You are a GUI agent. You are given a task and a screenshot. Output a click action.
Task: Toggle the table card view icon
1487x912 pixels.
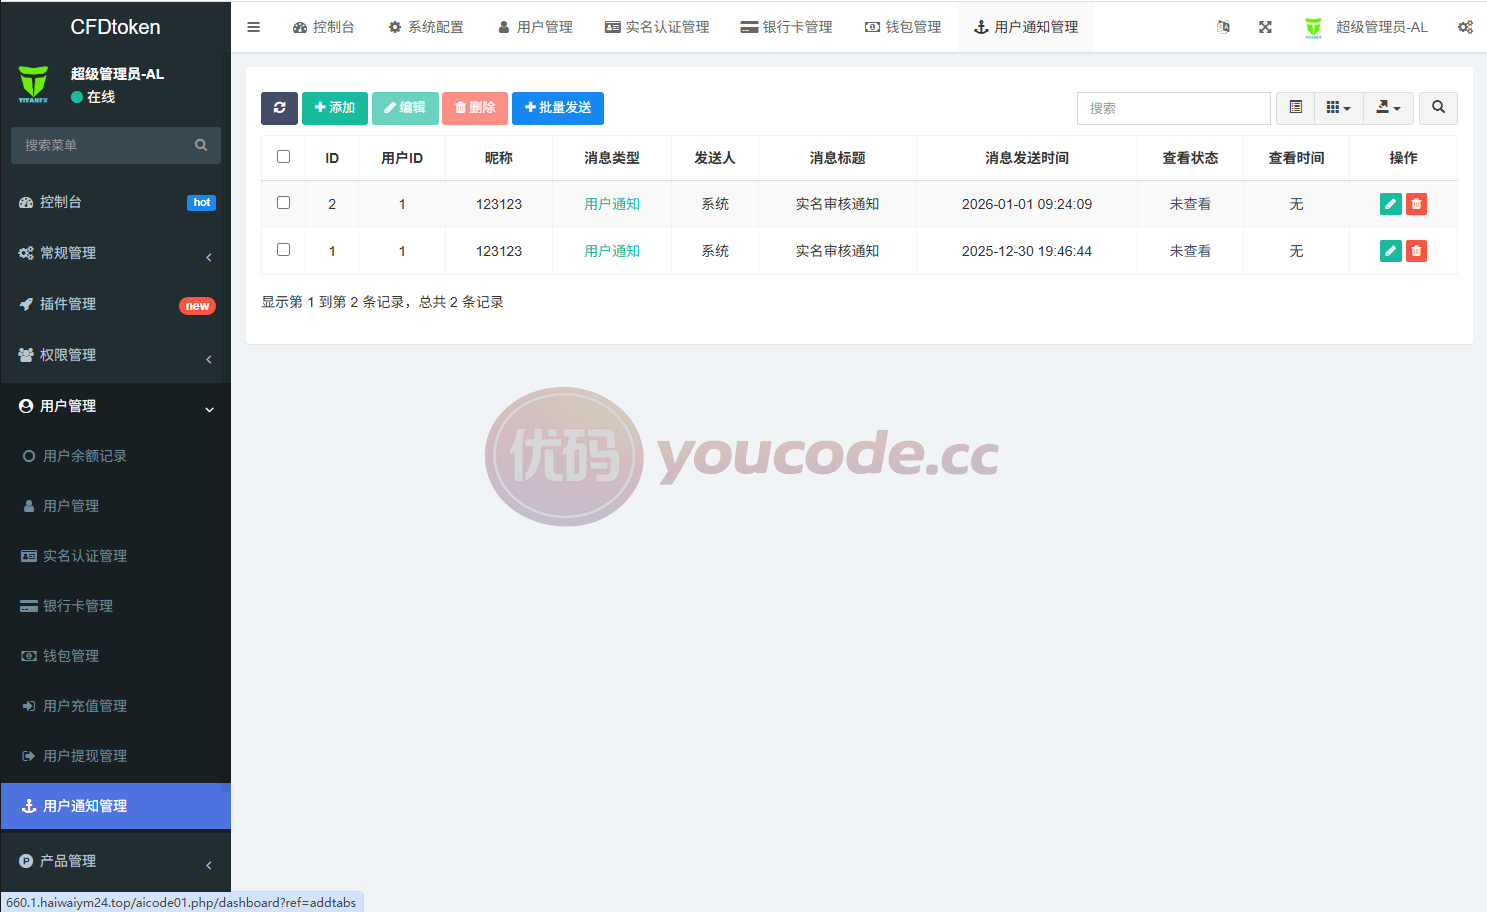[x=1295, y=108]
